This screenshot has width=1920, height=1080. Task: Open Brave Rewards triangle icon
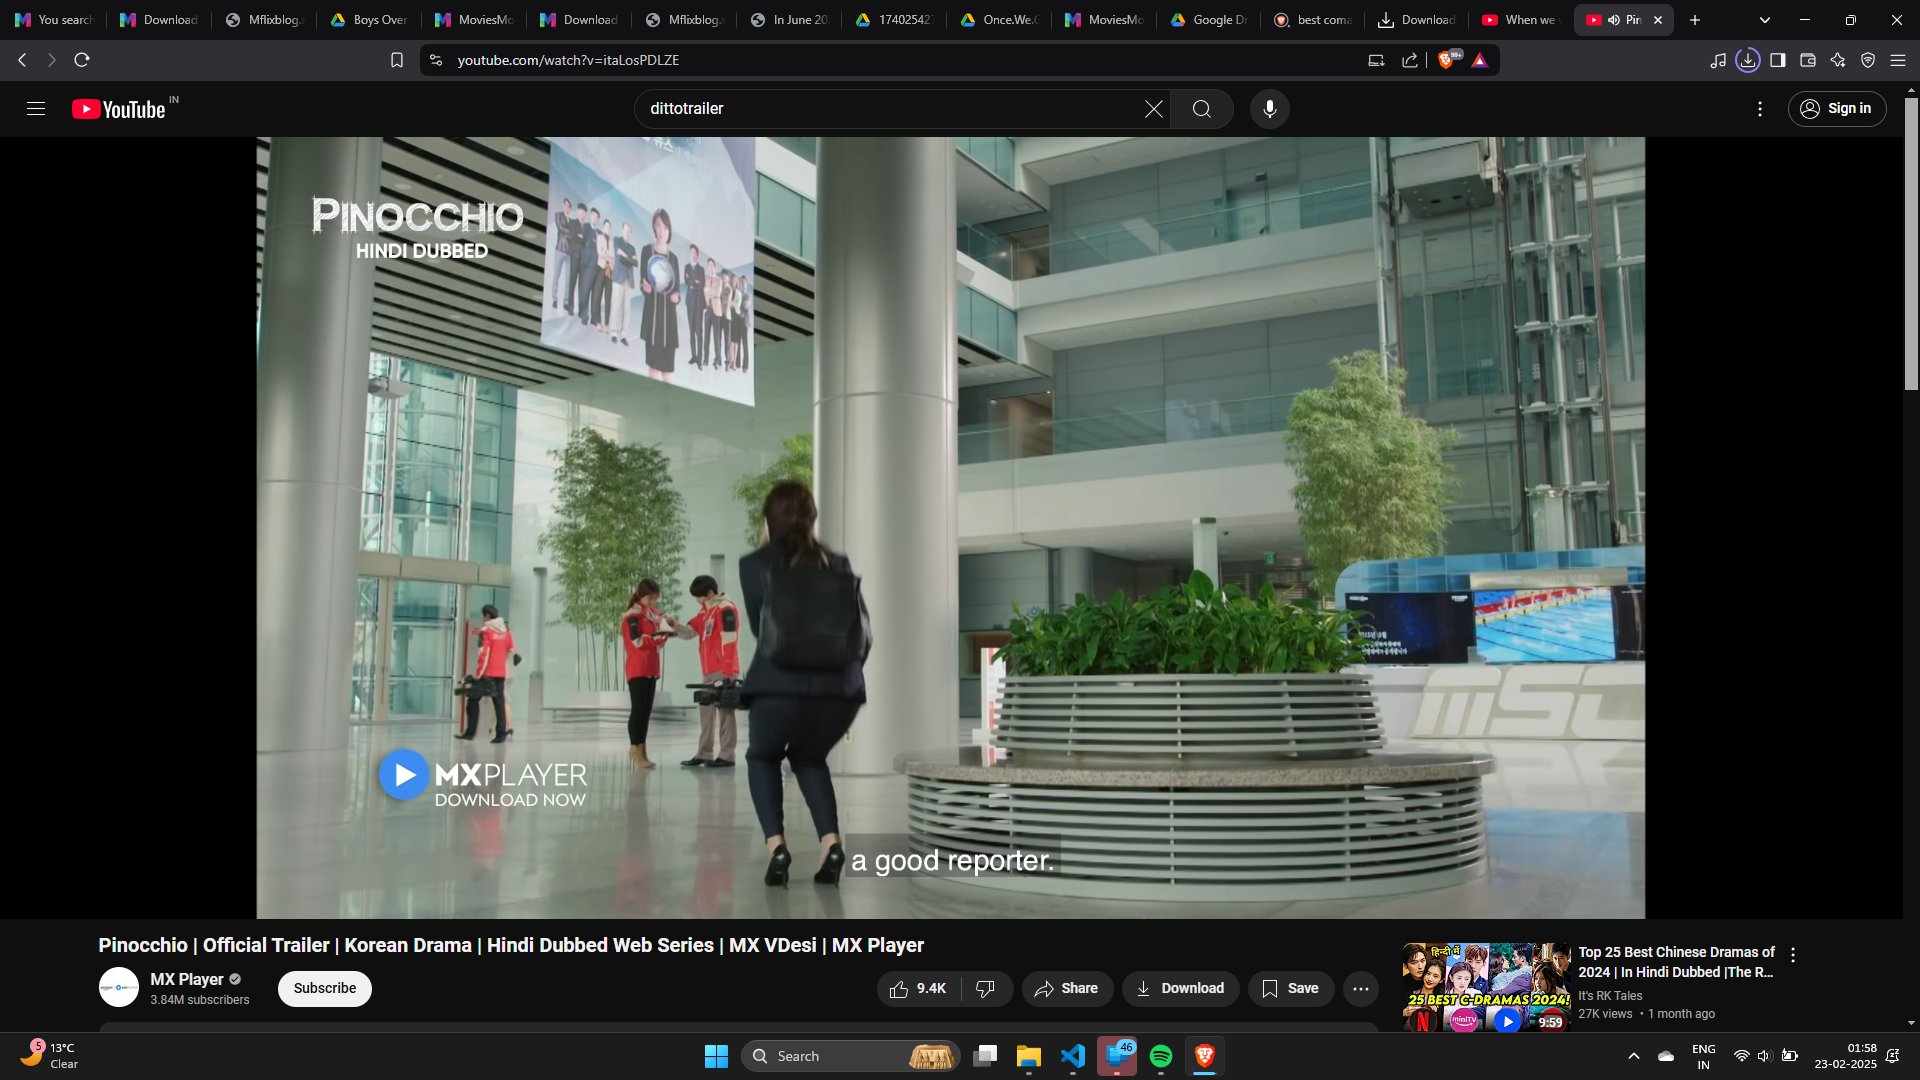[1480, 60]
